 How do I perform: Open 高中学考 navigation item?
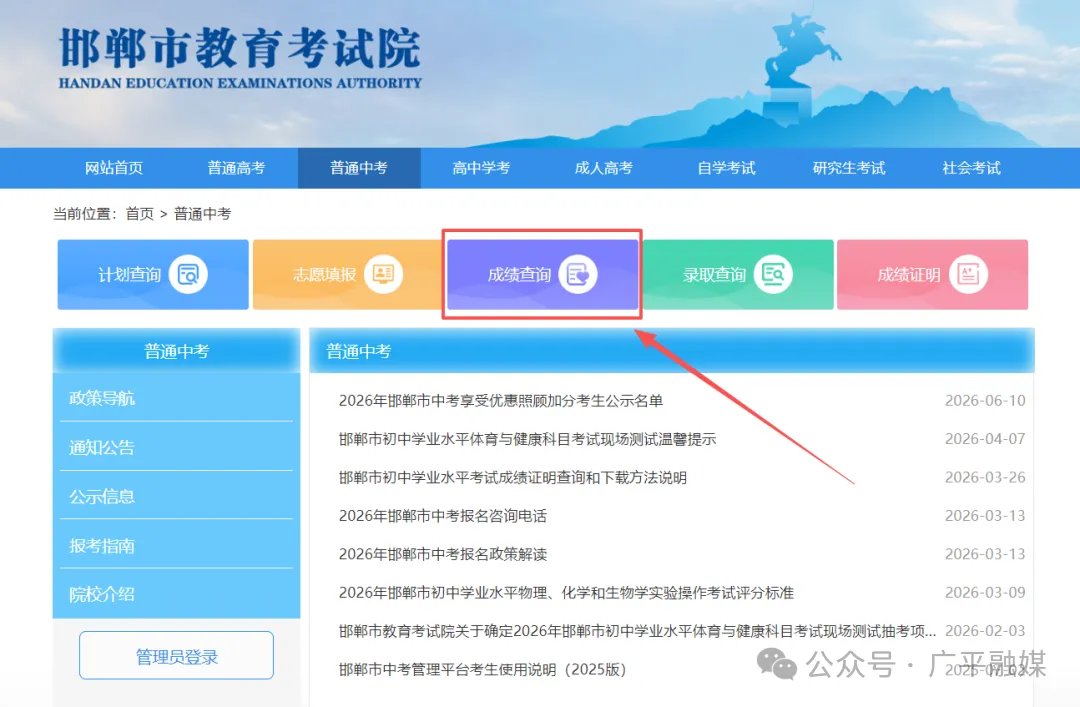coord(481,168)
